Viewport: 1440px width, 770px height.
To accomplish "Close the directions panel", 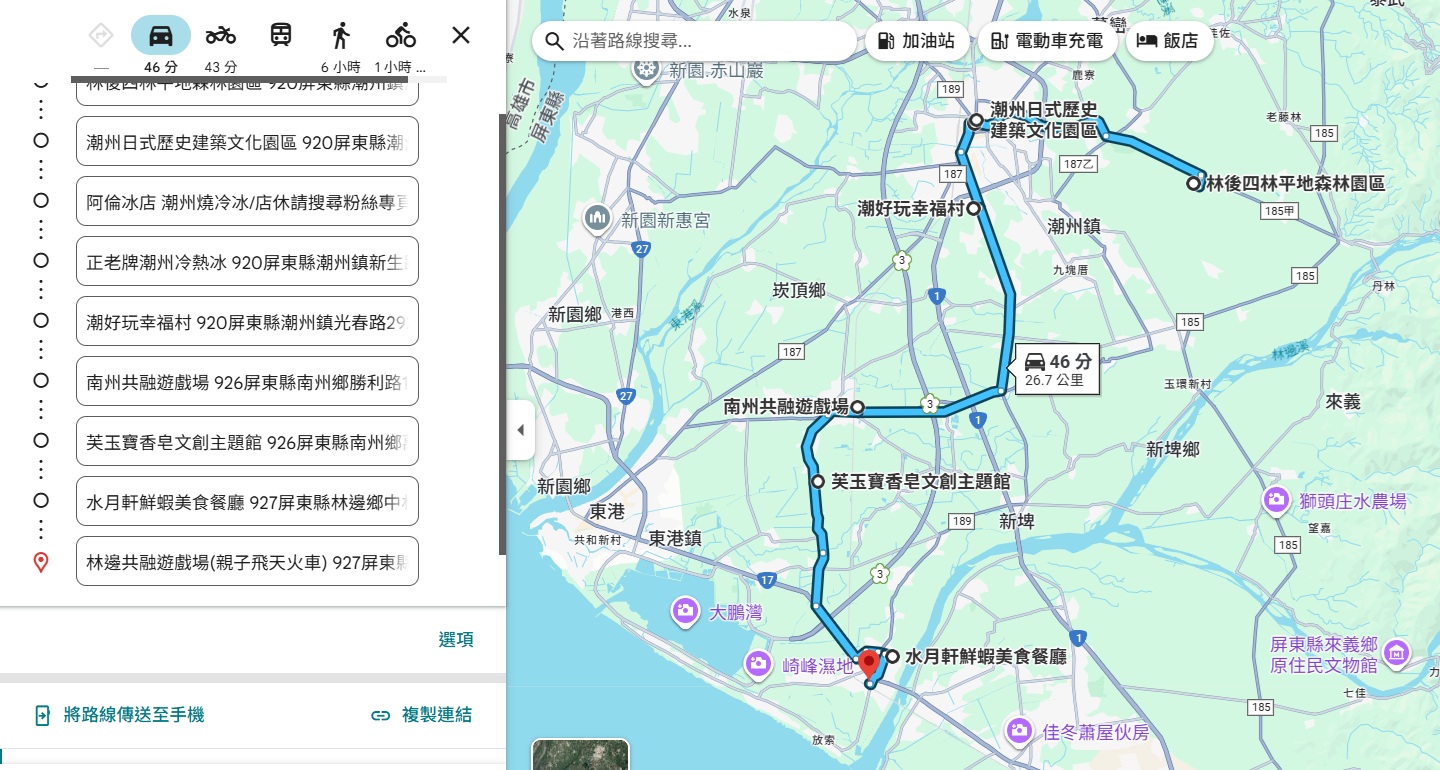I will [x=460, y=36].
